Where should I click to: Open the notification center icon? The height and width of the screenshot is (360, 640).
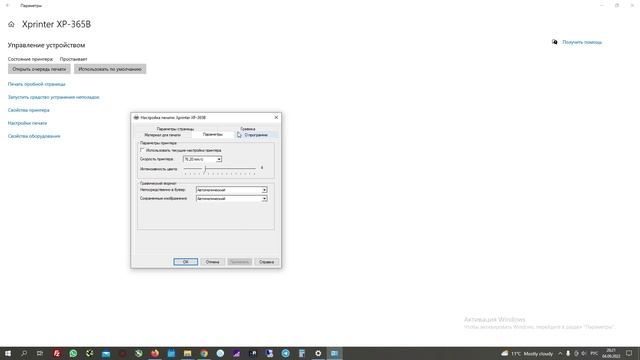629,353
